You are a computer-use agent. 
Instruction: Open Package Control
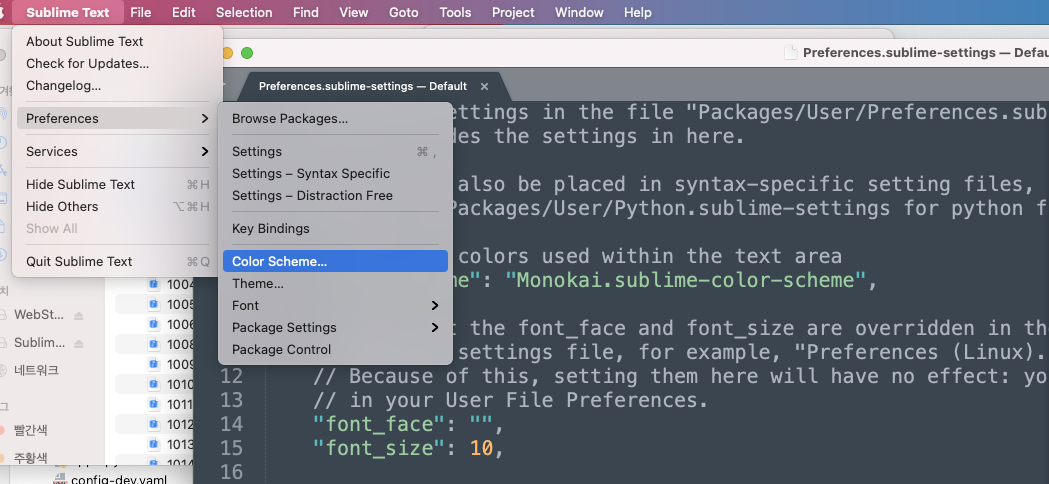click(x=335, y=349)
